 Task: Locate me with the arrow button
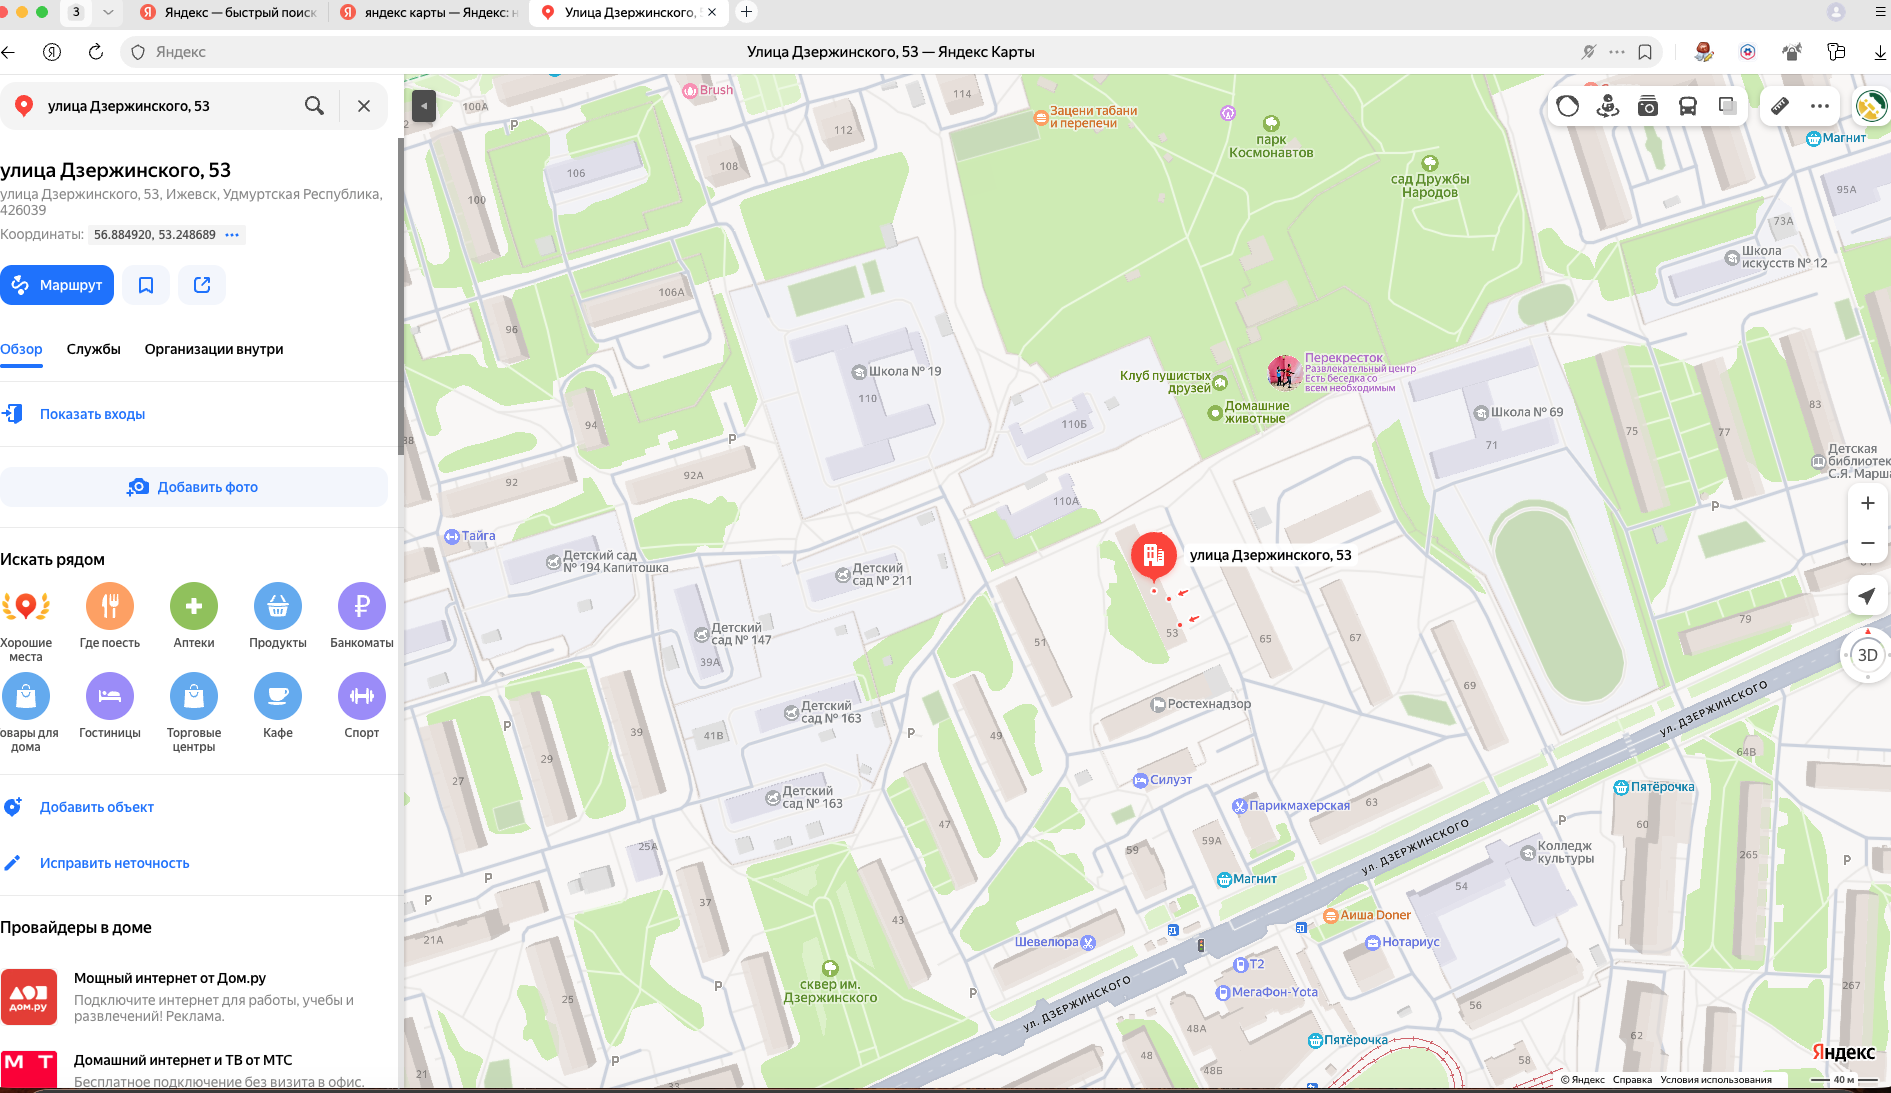[x=1867, y=597]
